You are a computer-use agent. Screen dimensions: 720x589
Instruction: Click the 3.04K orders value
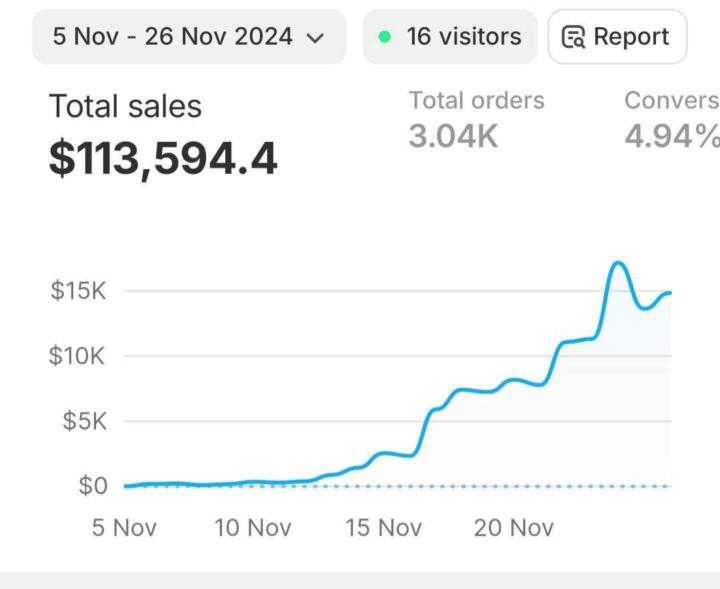tap(453, 135)
